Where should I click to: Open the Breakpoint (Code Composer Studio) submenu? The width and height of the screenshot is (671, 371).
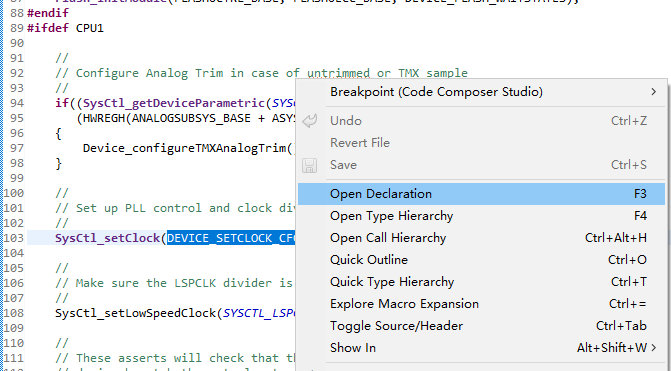pyautogui.click(x=481, y=92)
